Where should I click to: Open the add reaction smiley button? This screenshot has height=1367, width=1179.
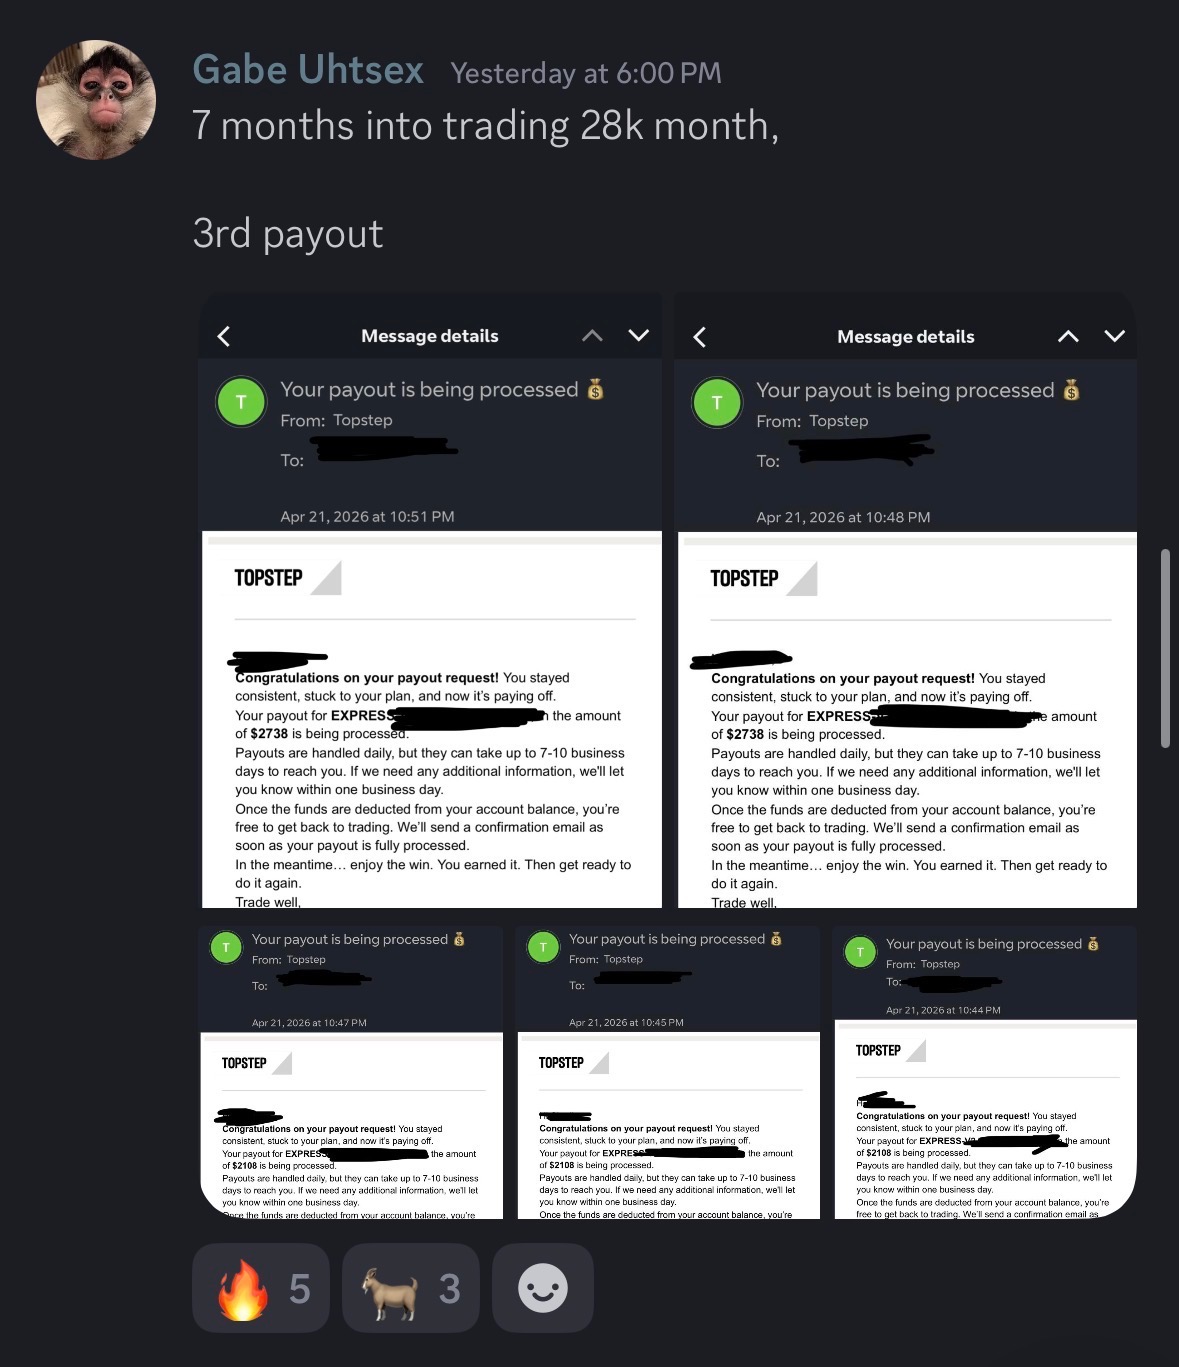(x=543, y=1288)
